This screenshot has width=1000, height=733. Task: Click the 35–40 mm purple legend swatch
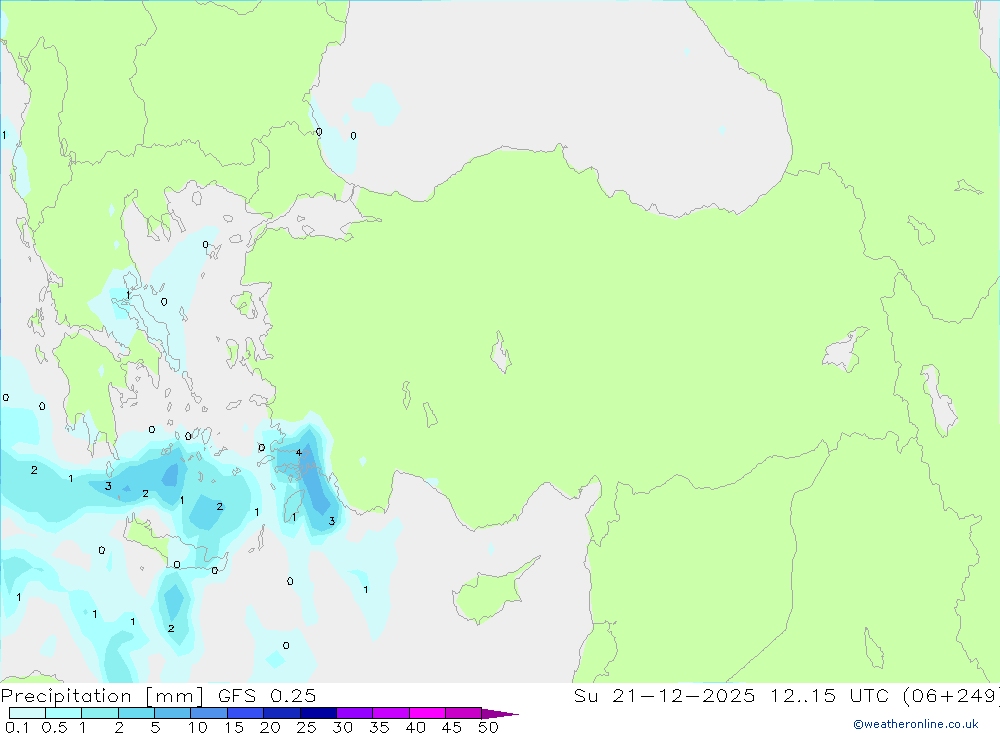390,713
